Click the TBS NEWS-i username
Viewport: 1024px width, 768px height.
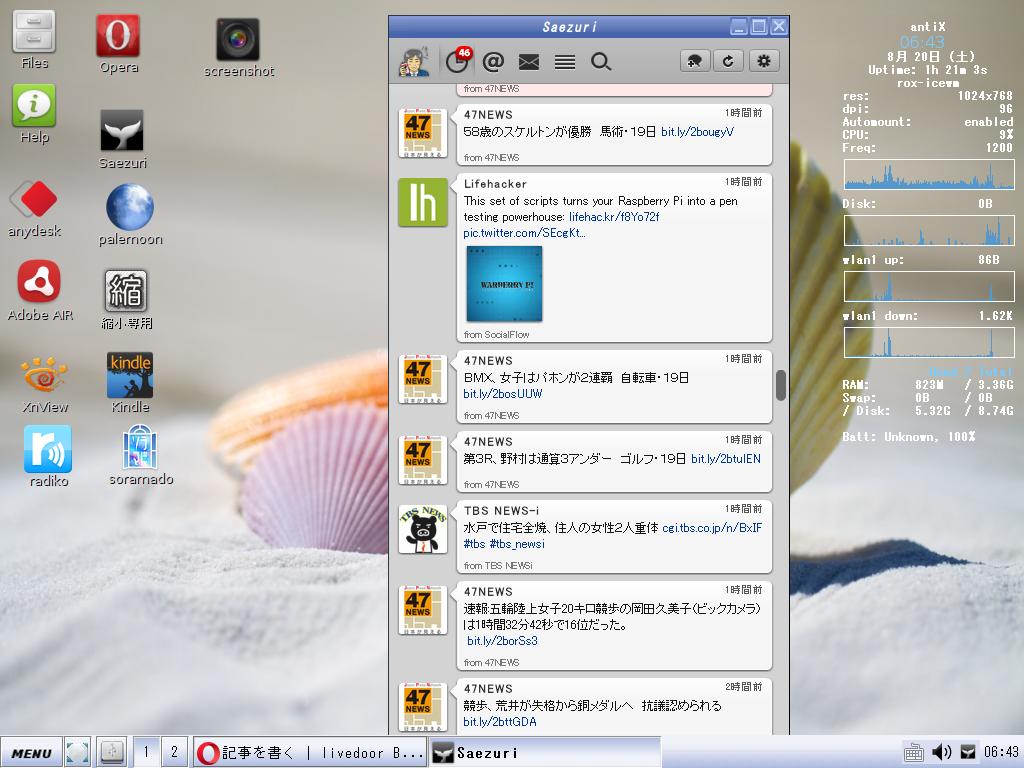pyautogui.click(x=501, y=511)
